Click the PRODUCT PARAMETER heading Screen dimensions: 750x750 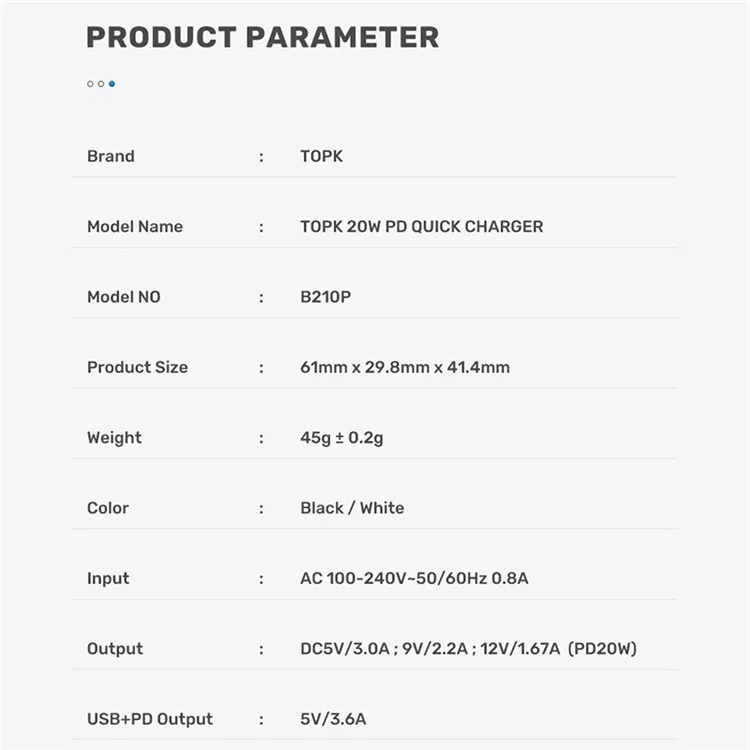263,37
